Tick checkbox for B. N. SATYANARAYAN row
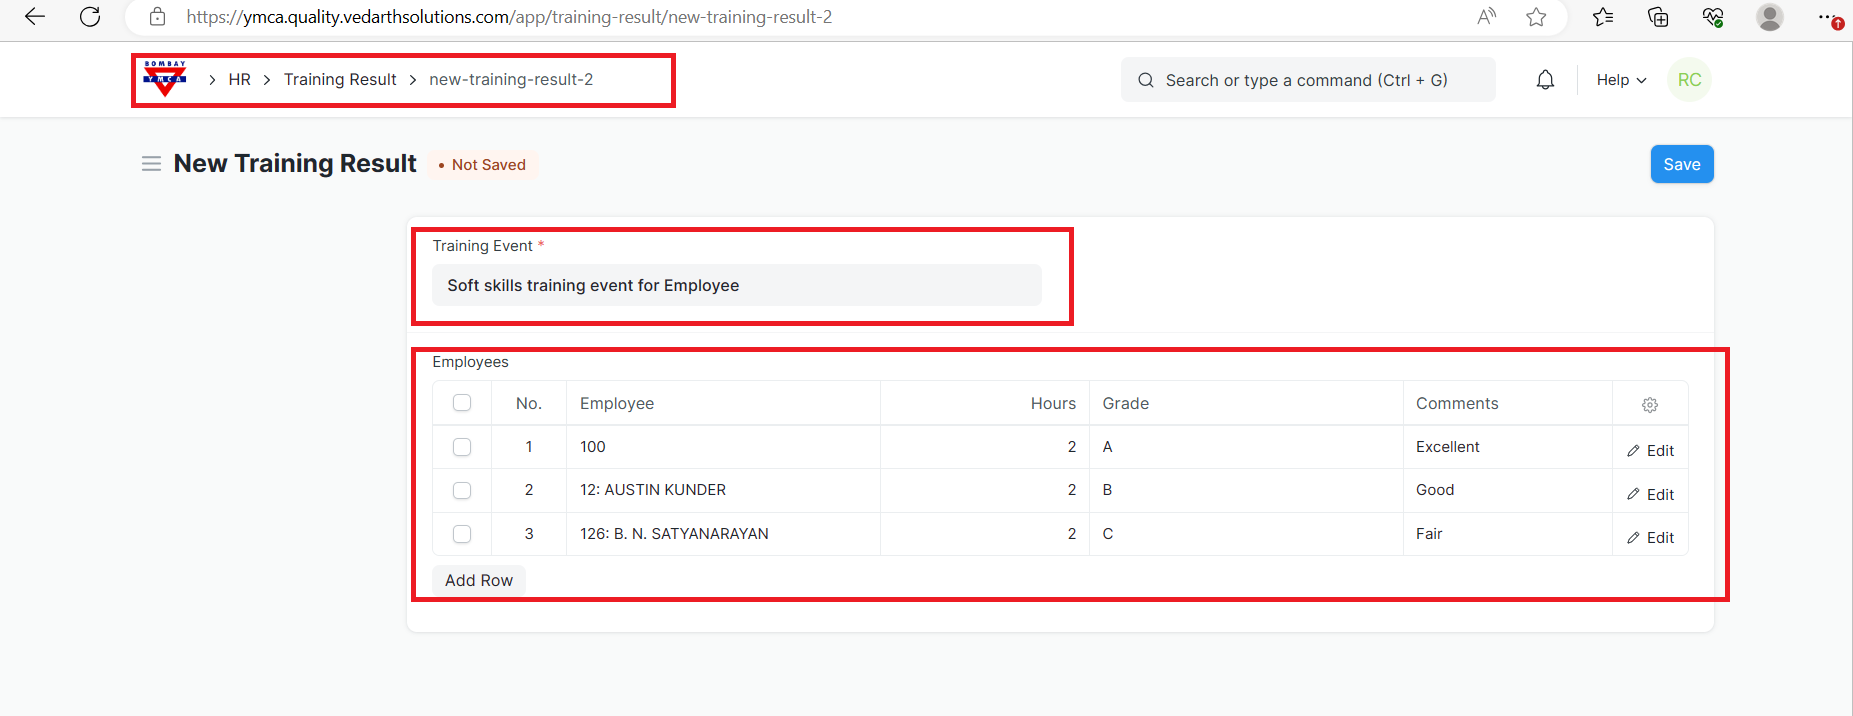Screen dimensions: 1853x716 click(462, 534)
